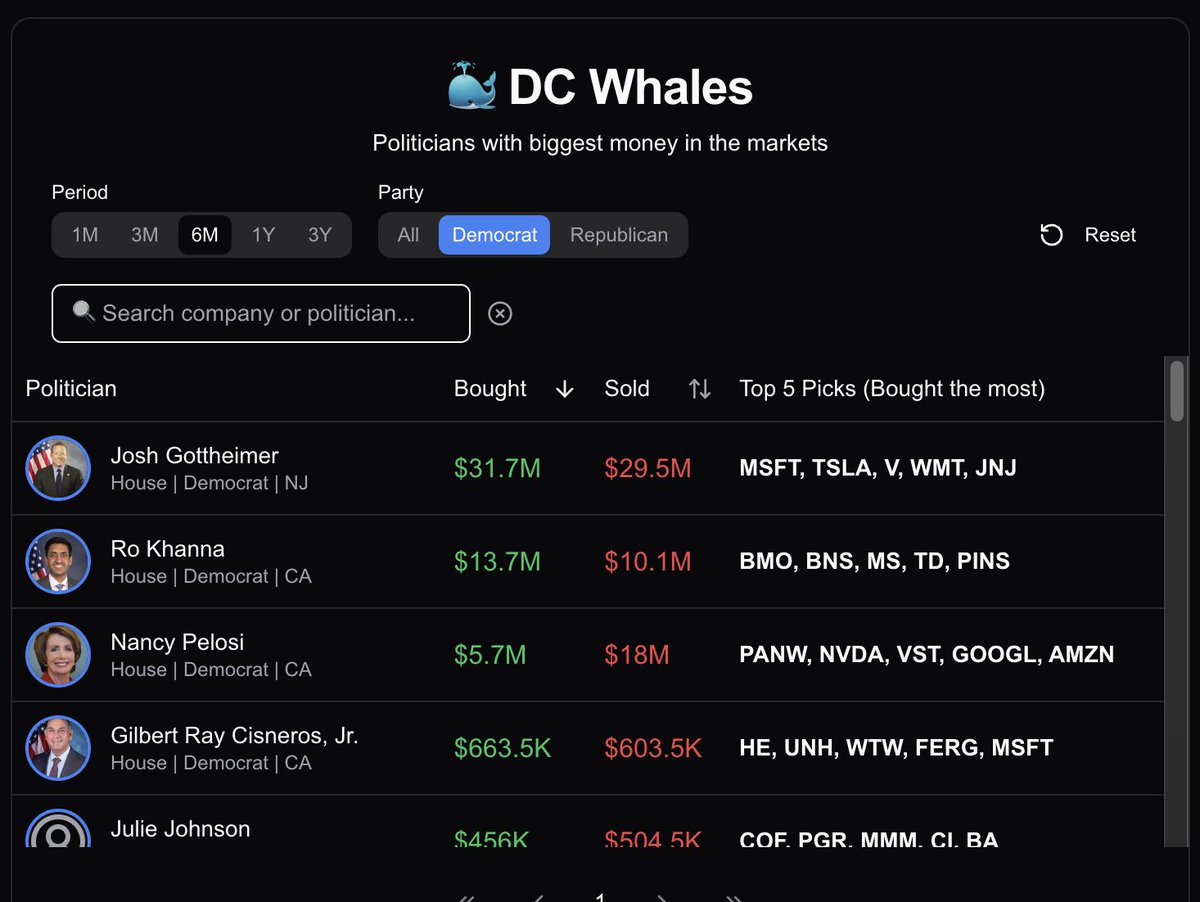
Task: Filter party by Democrat
Action: coord(494,235)
